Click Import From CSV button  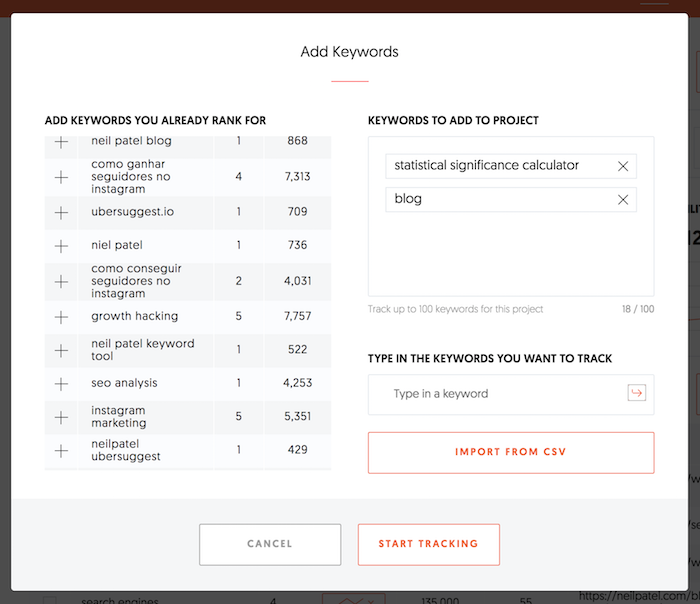[x=511, y=452]
